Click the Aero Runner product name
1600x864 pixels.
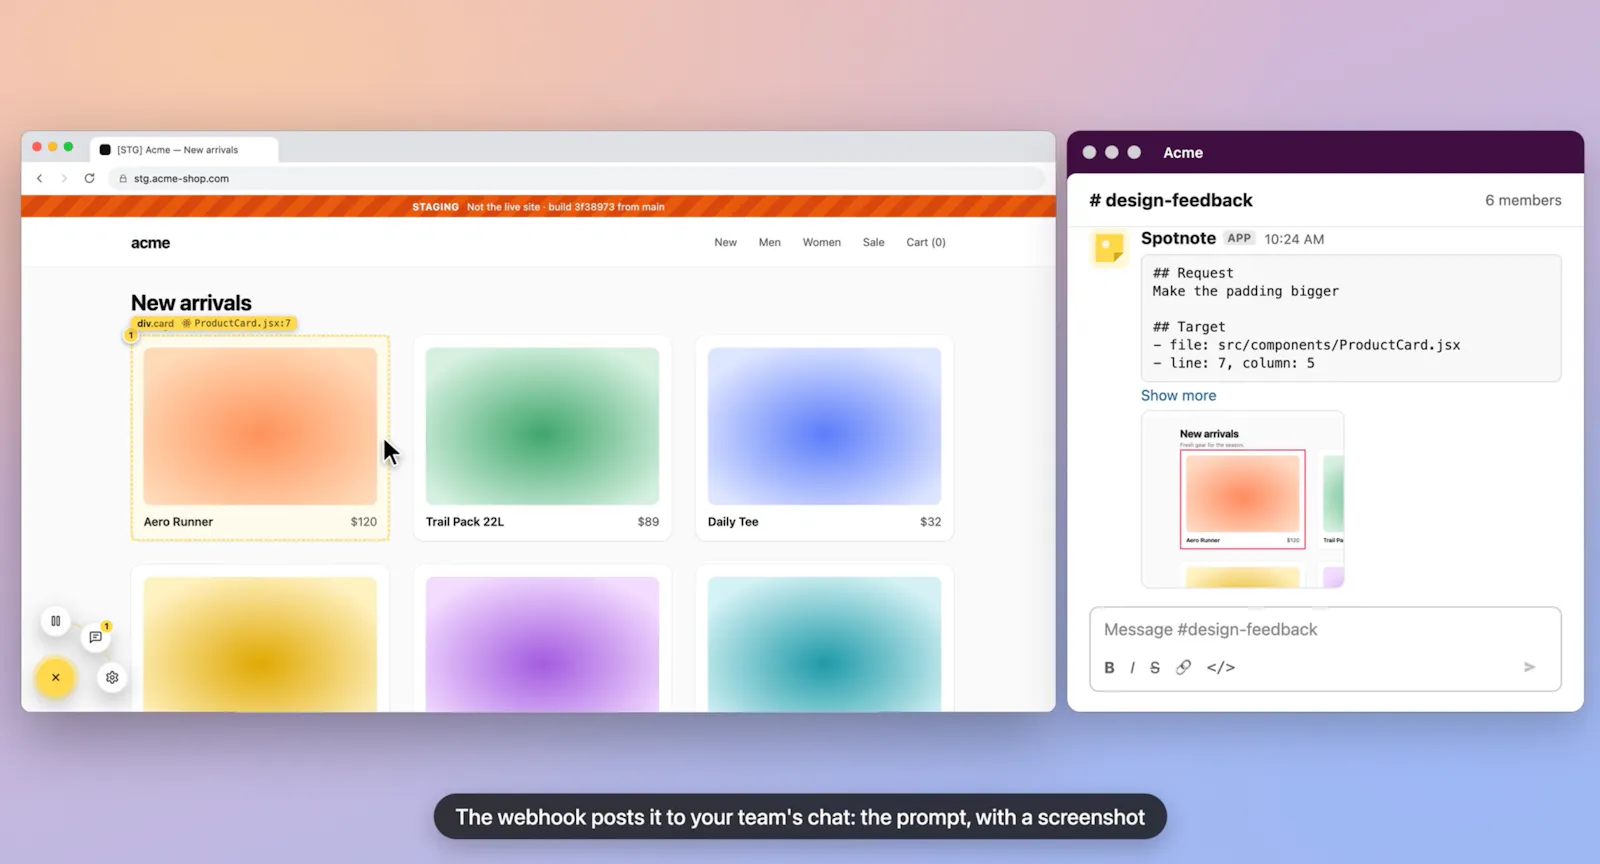point(178,522)
